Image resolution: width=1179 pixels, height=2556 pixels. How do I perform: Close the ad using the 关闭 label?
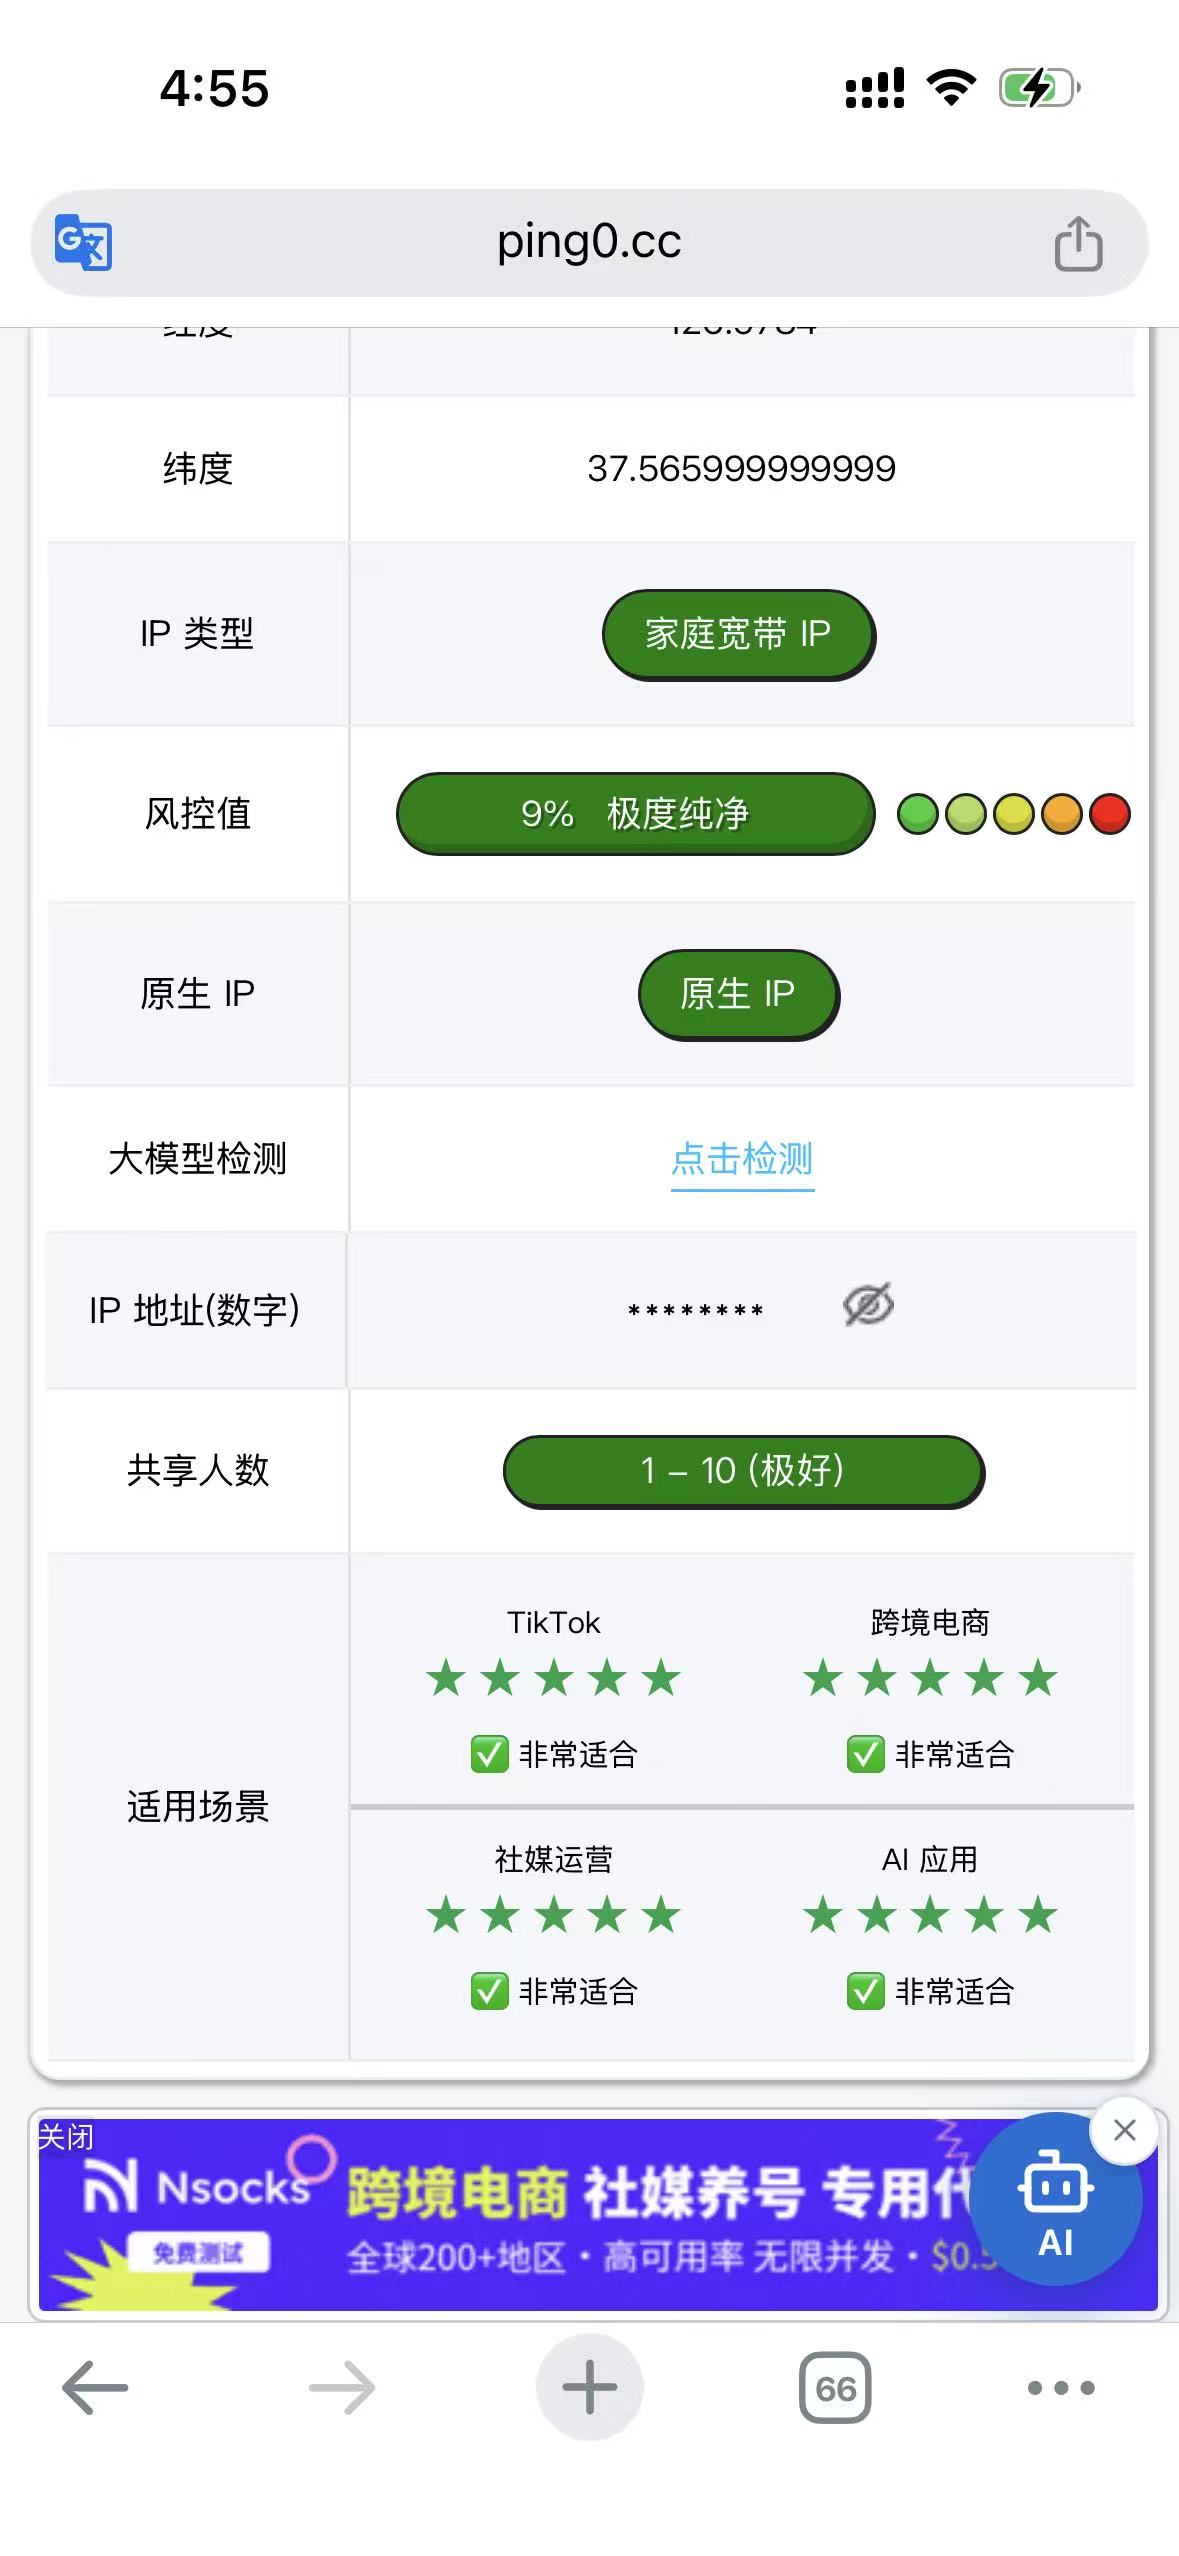tap(66, 2137)
